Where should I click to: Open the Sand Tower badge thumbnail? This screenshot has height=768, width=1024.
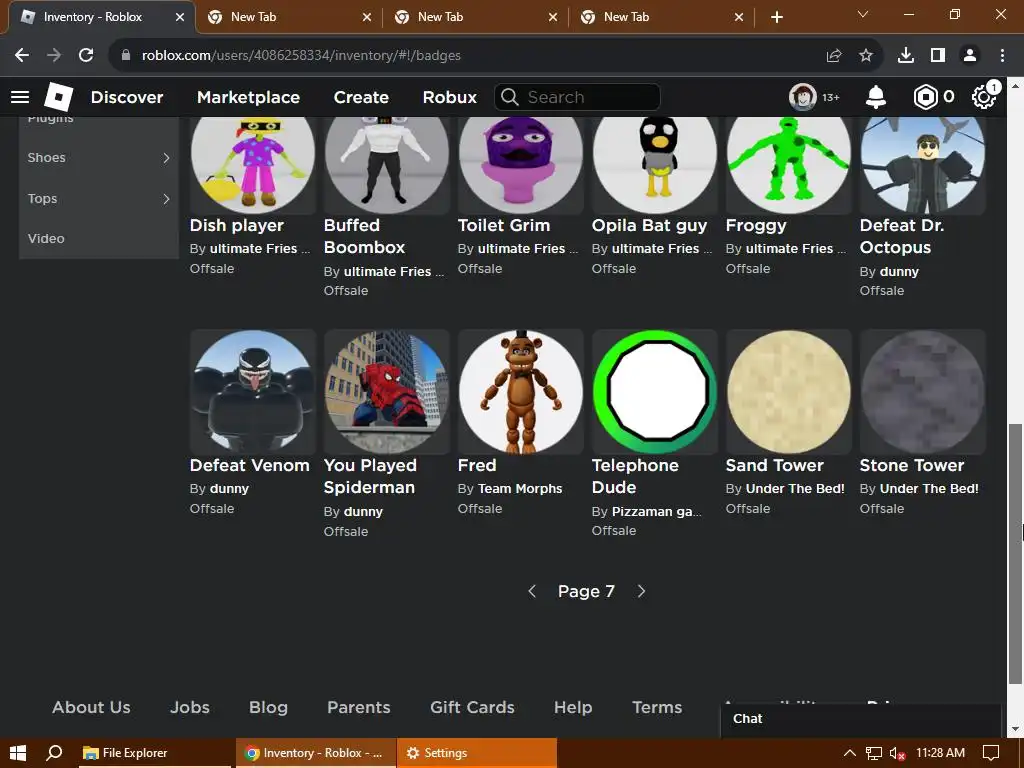pyautogui.click(x=789, y=392)
